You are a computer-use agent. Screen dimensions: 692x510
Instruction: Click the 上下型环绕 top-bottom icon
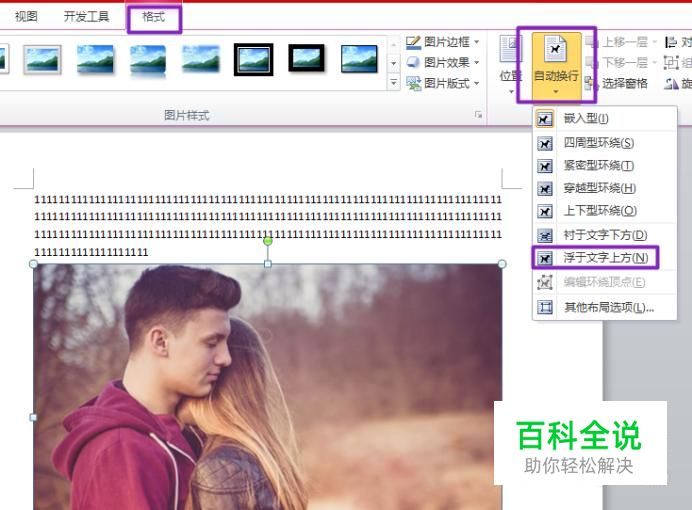pos(545,212)
